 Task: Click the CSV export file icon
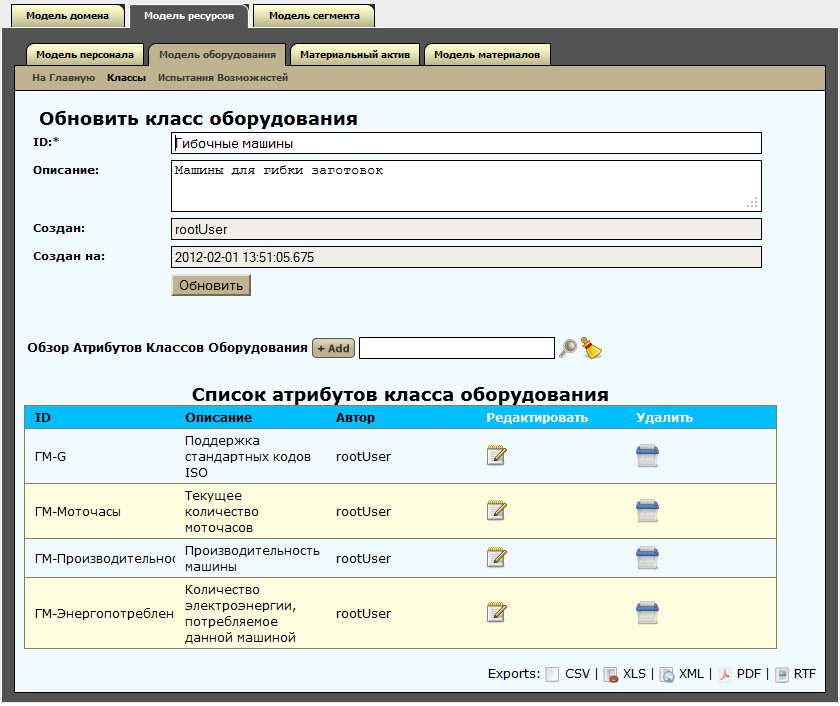[552, 674]
